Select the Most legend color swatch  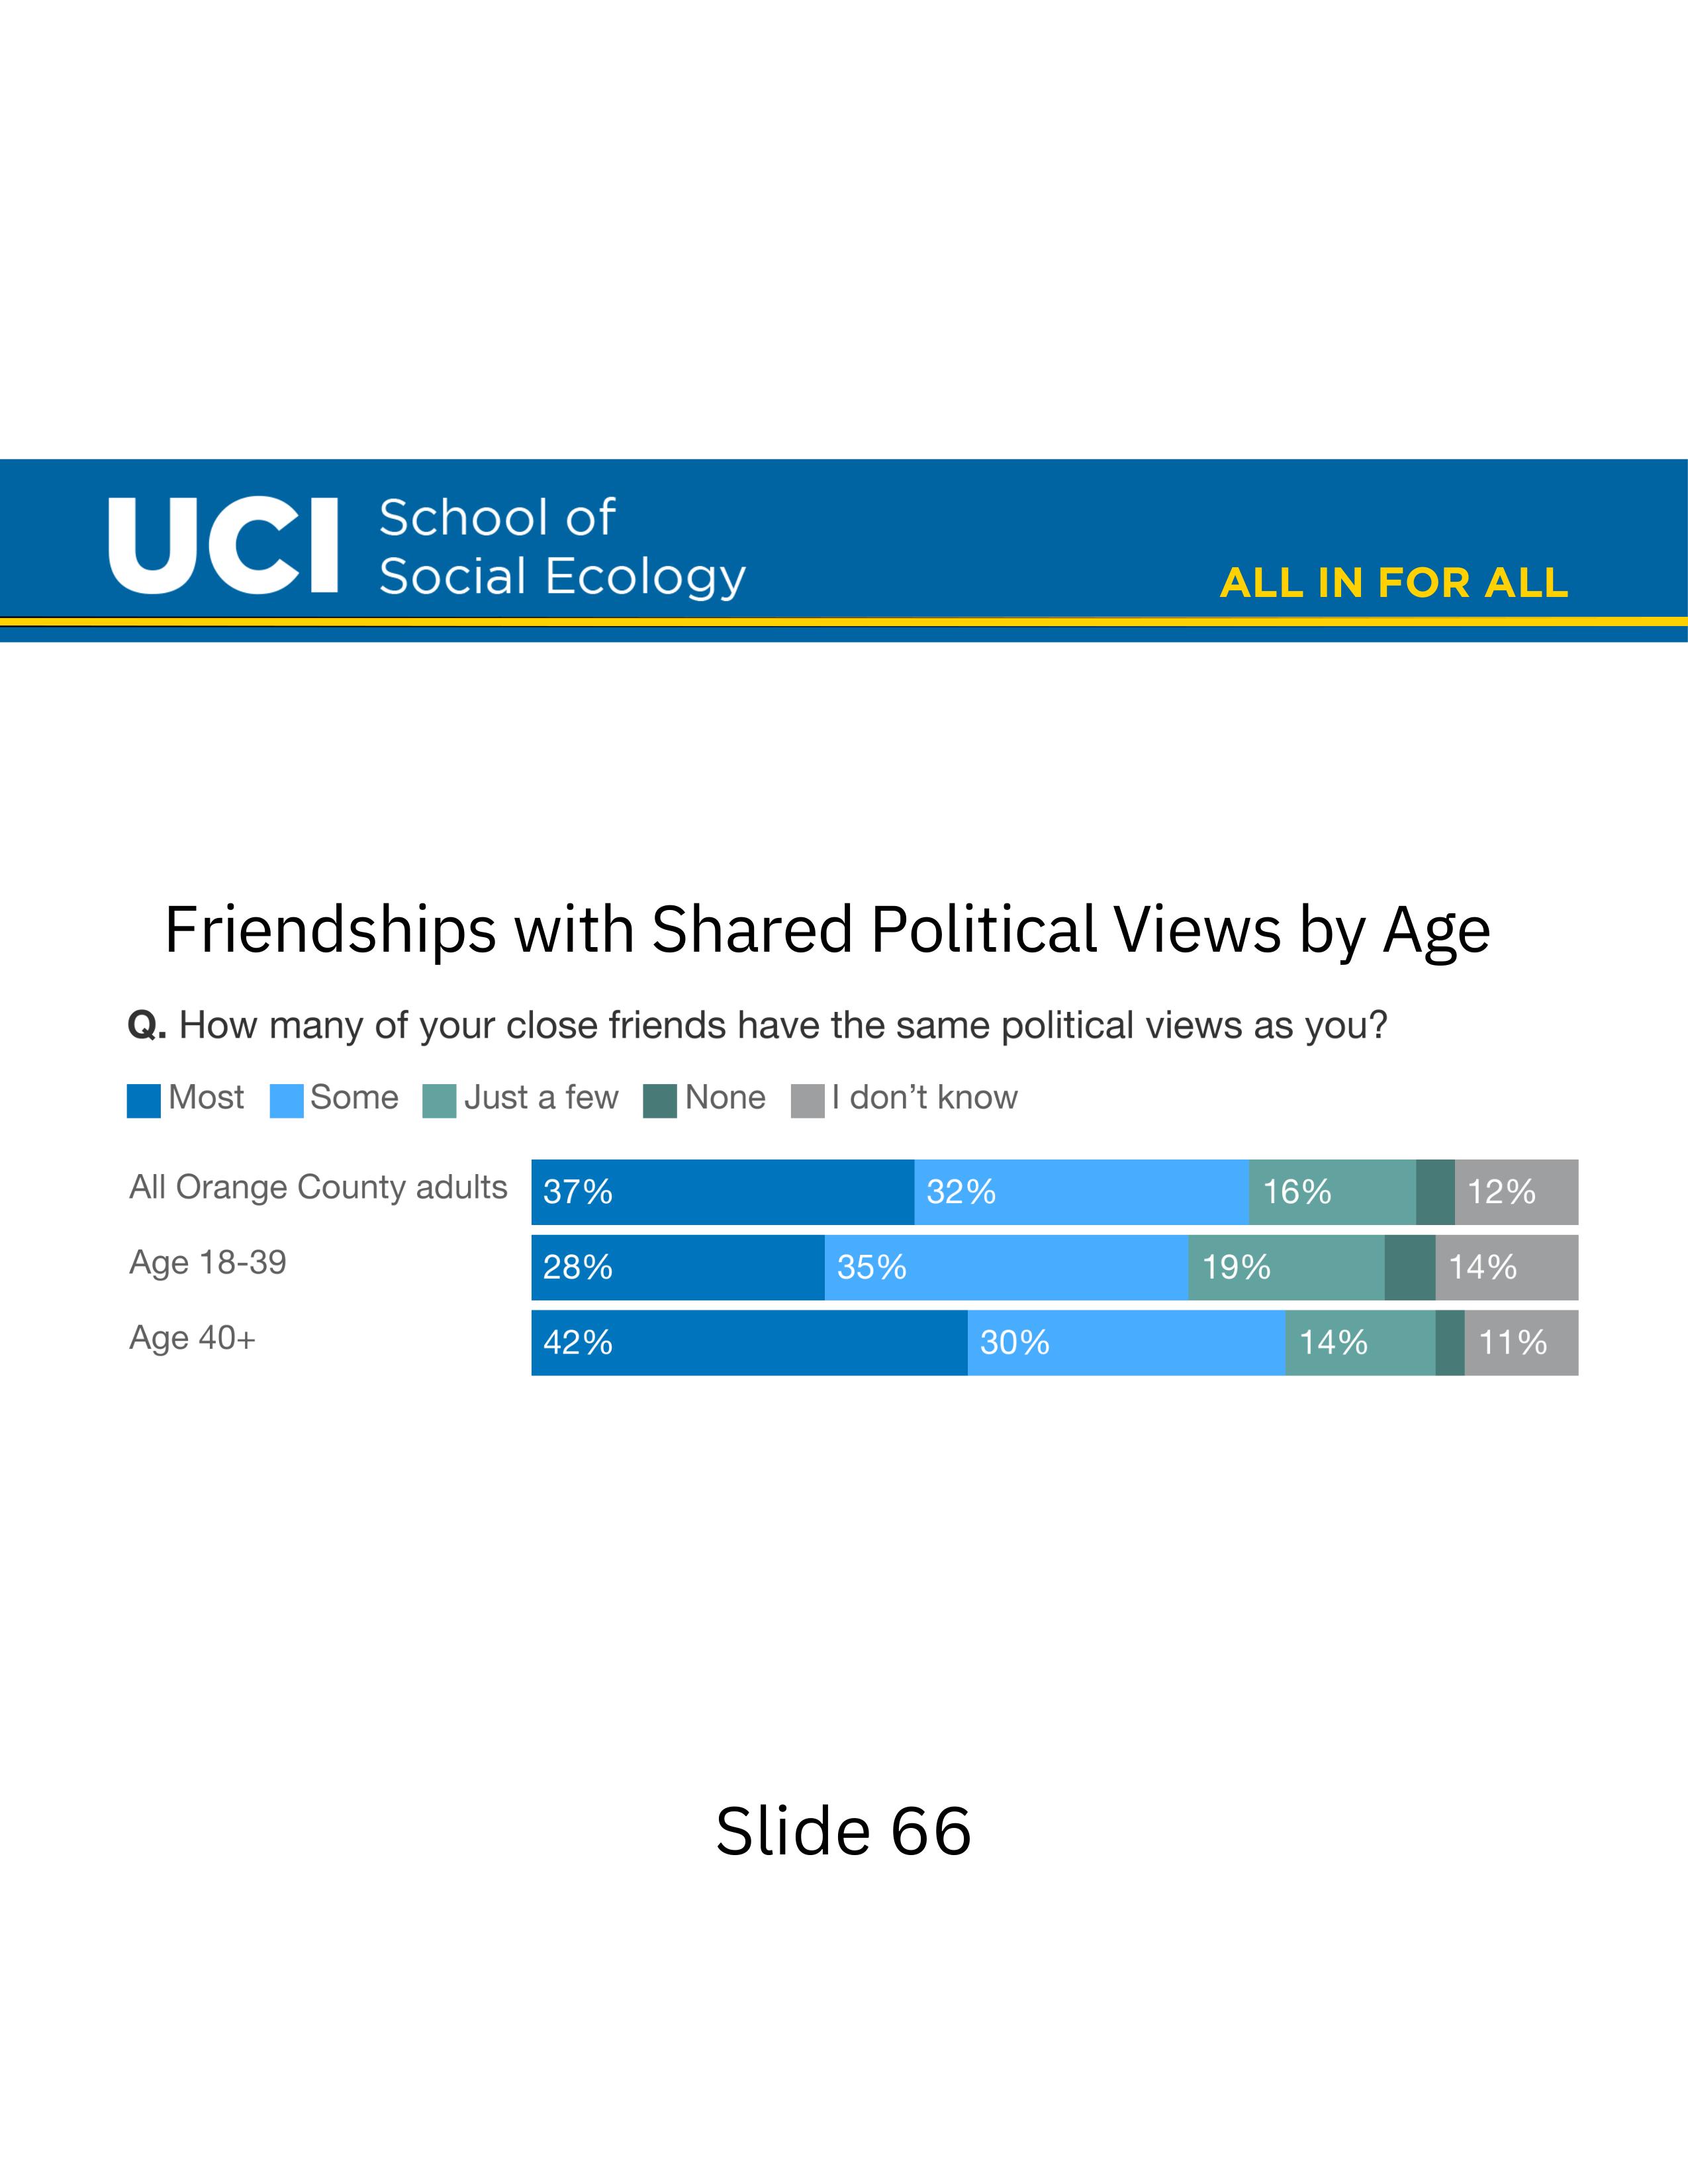[144, 1101]
